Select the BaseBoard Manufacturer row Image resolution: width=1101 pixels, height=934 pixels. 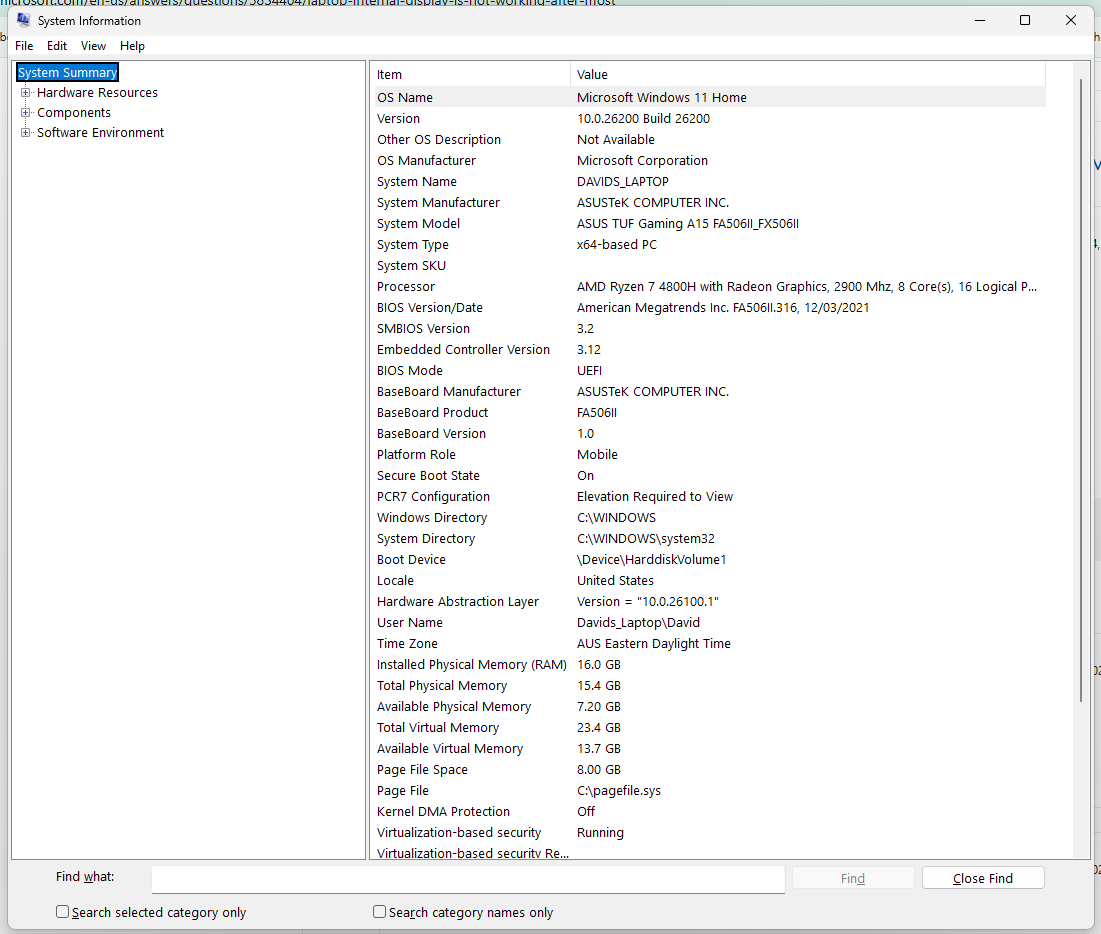pos(708,392)
